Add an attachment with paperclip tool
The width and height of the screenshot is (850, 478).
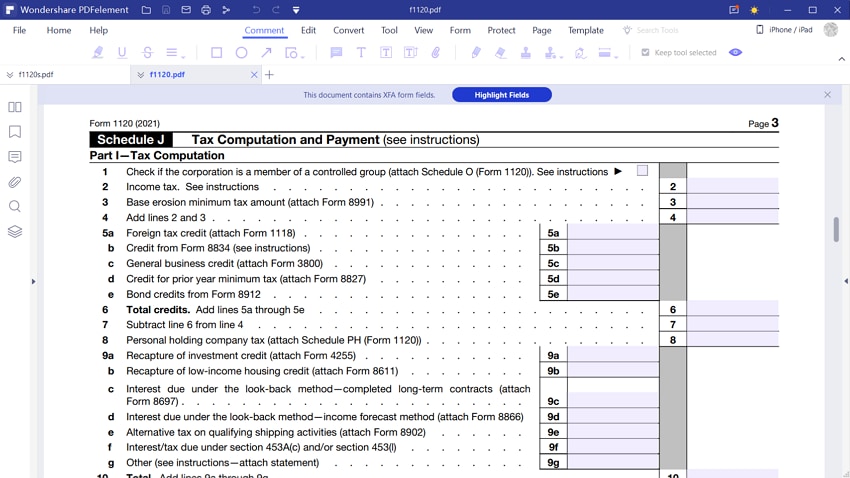pyautogui.click(x=436, y=53)
